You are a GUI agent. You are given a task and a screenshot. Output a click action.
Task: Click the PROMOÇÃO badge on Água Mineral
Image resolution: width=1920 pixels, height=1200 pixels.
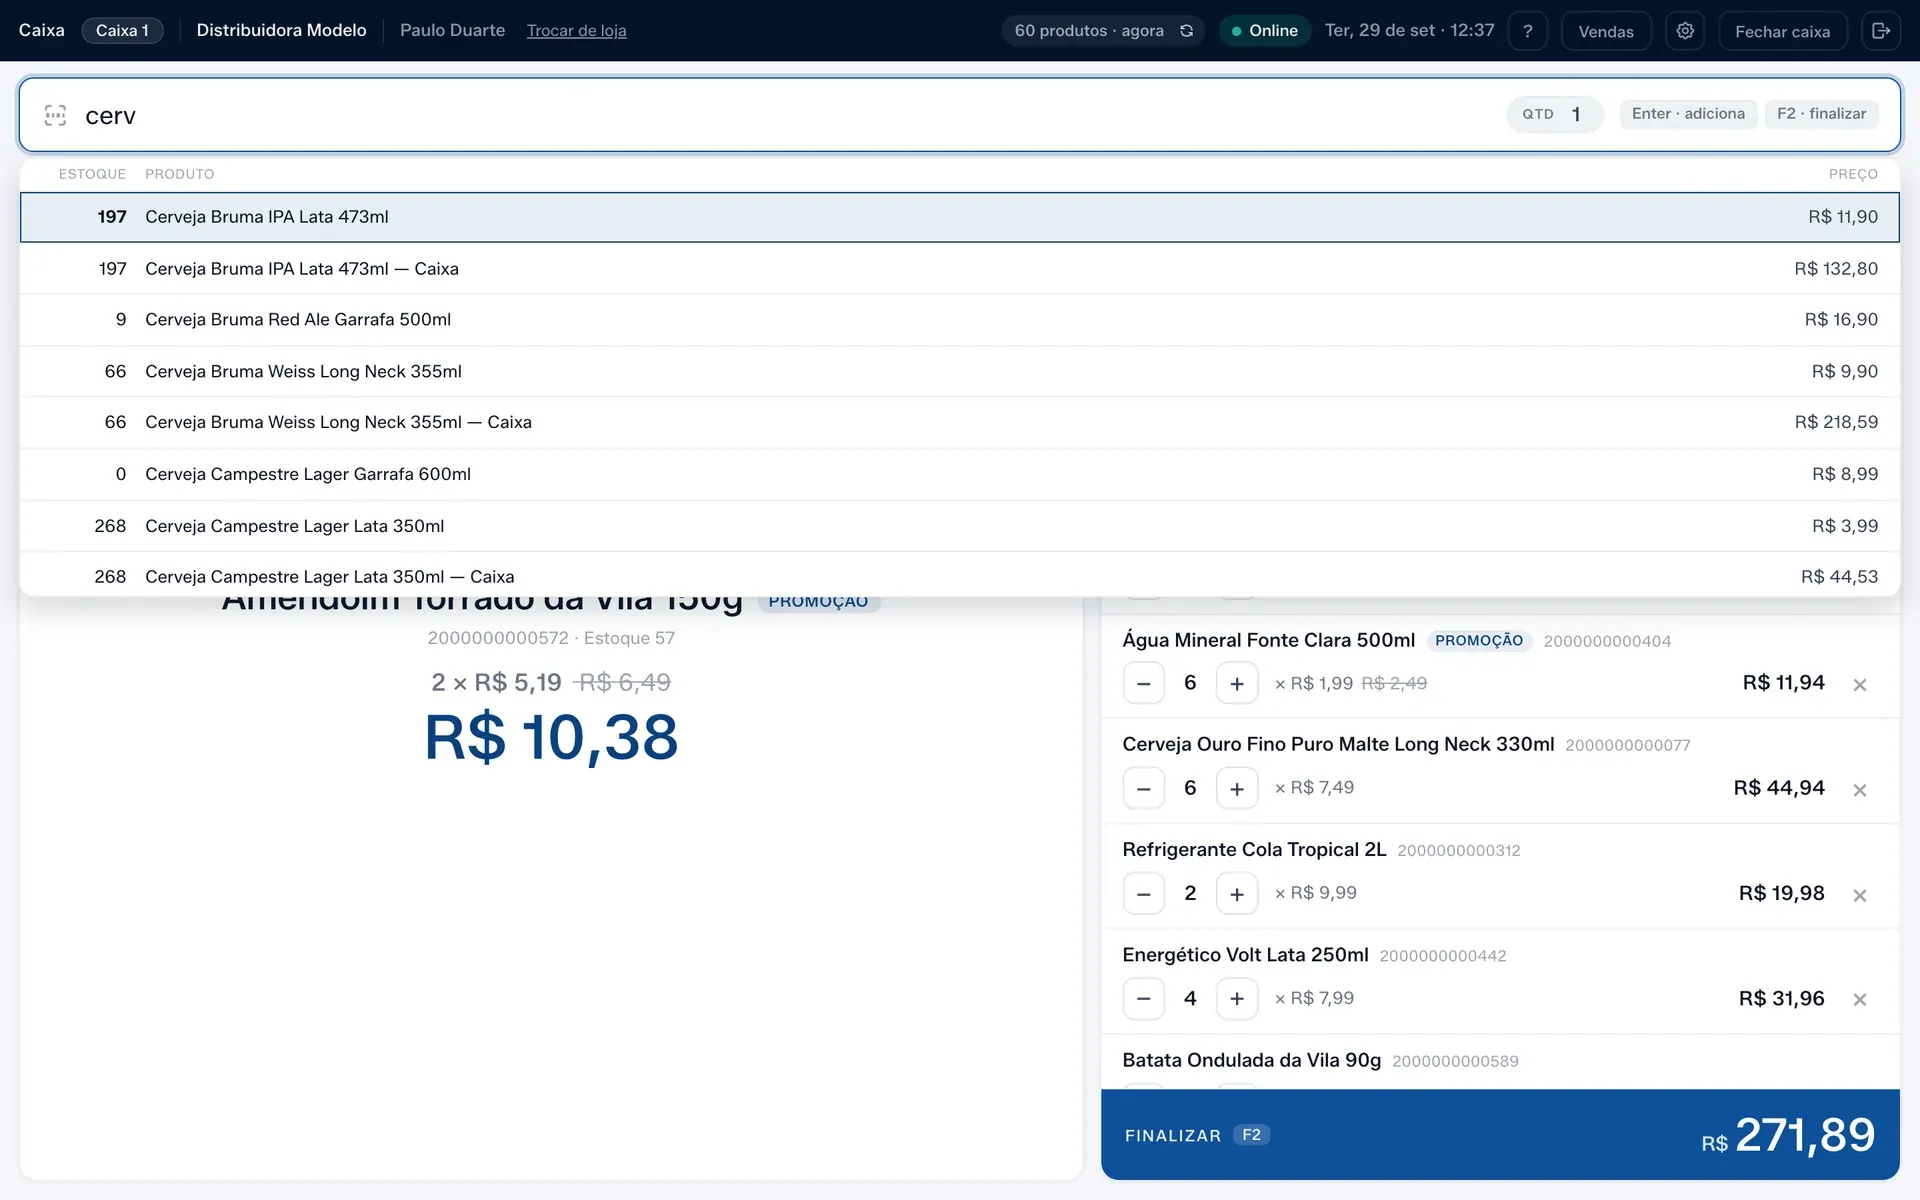(1479, 641)
